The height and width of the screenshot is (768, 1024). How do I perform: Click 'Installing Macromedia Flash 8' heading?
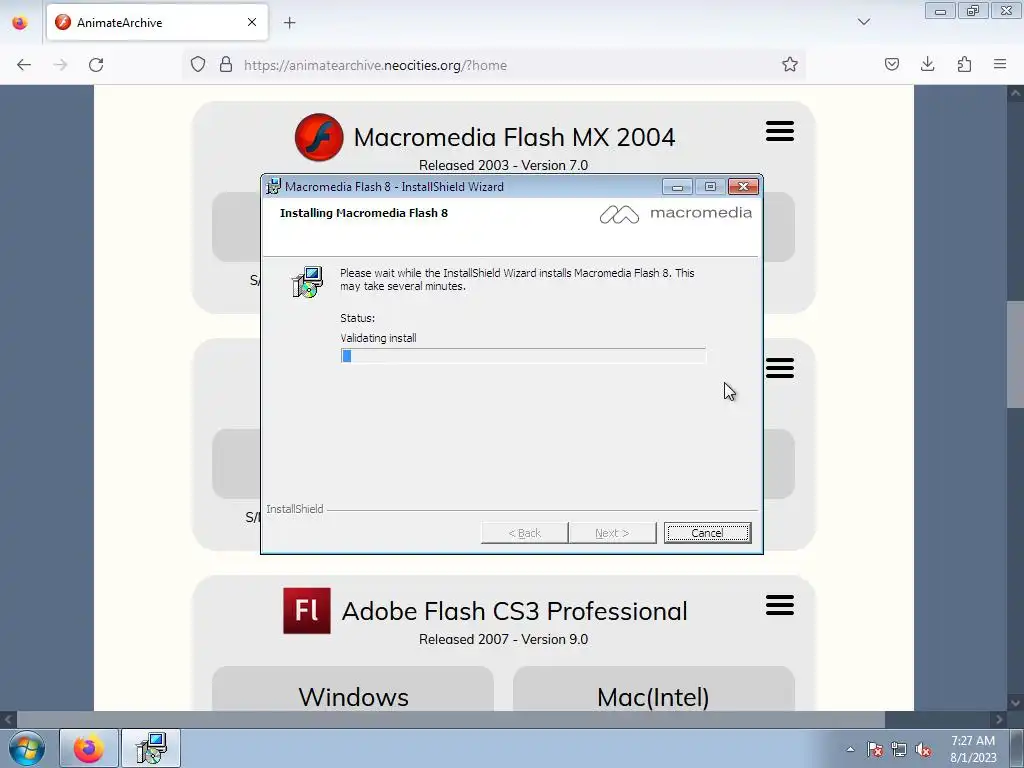tap(364, 213)
